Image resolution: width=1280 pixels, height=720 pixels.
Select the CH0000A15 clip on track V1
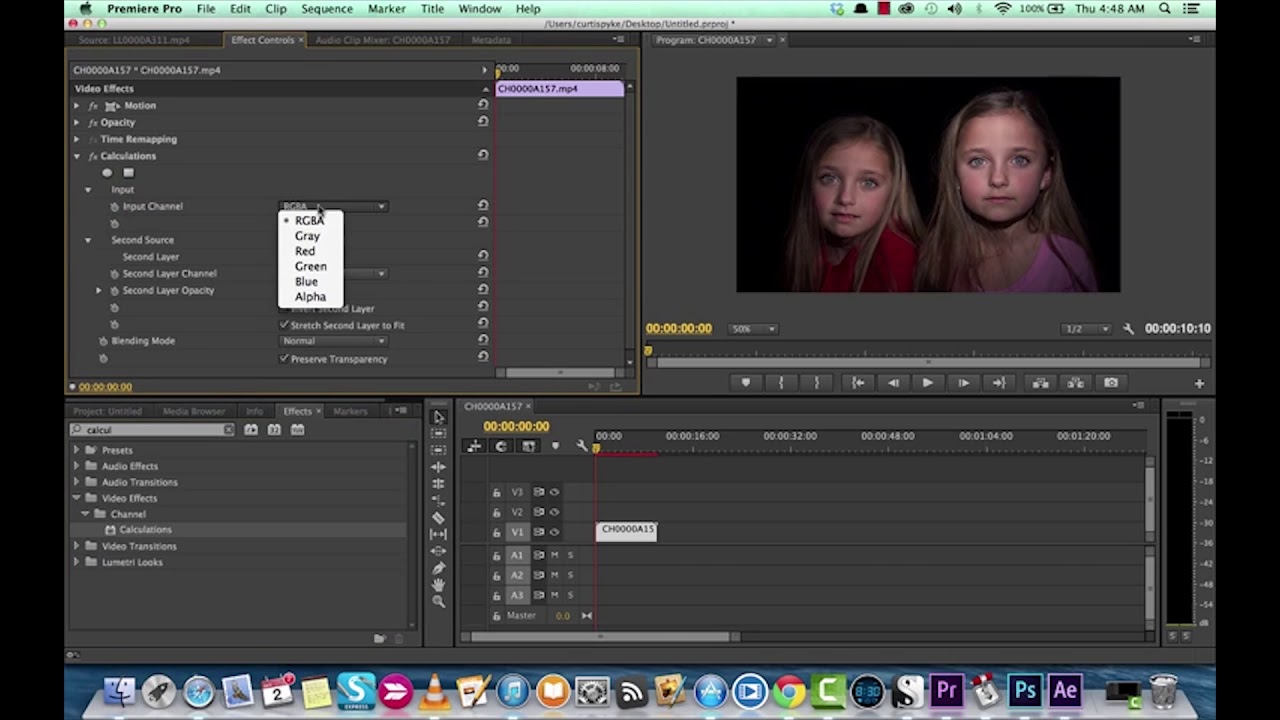(627, 532)
